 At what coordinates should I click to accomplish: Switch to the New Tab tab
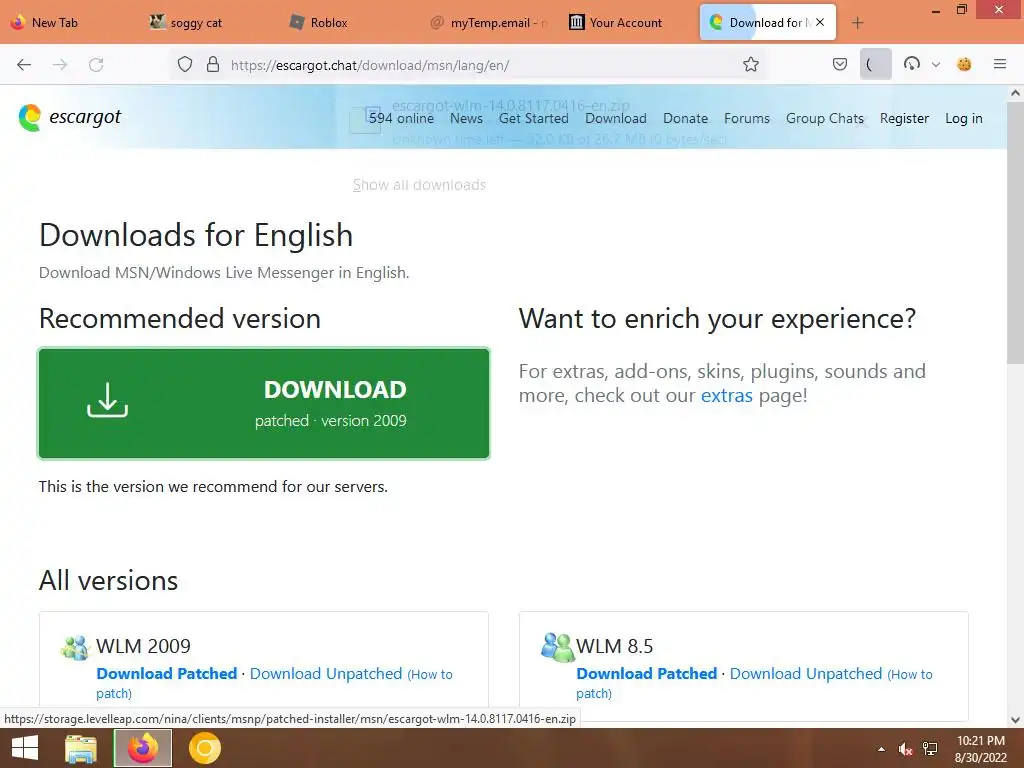tap(70, 22)
